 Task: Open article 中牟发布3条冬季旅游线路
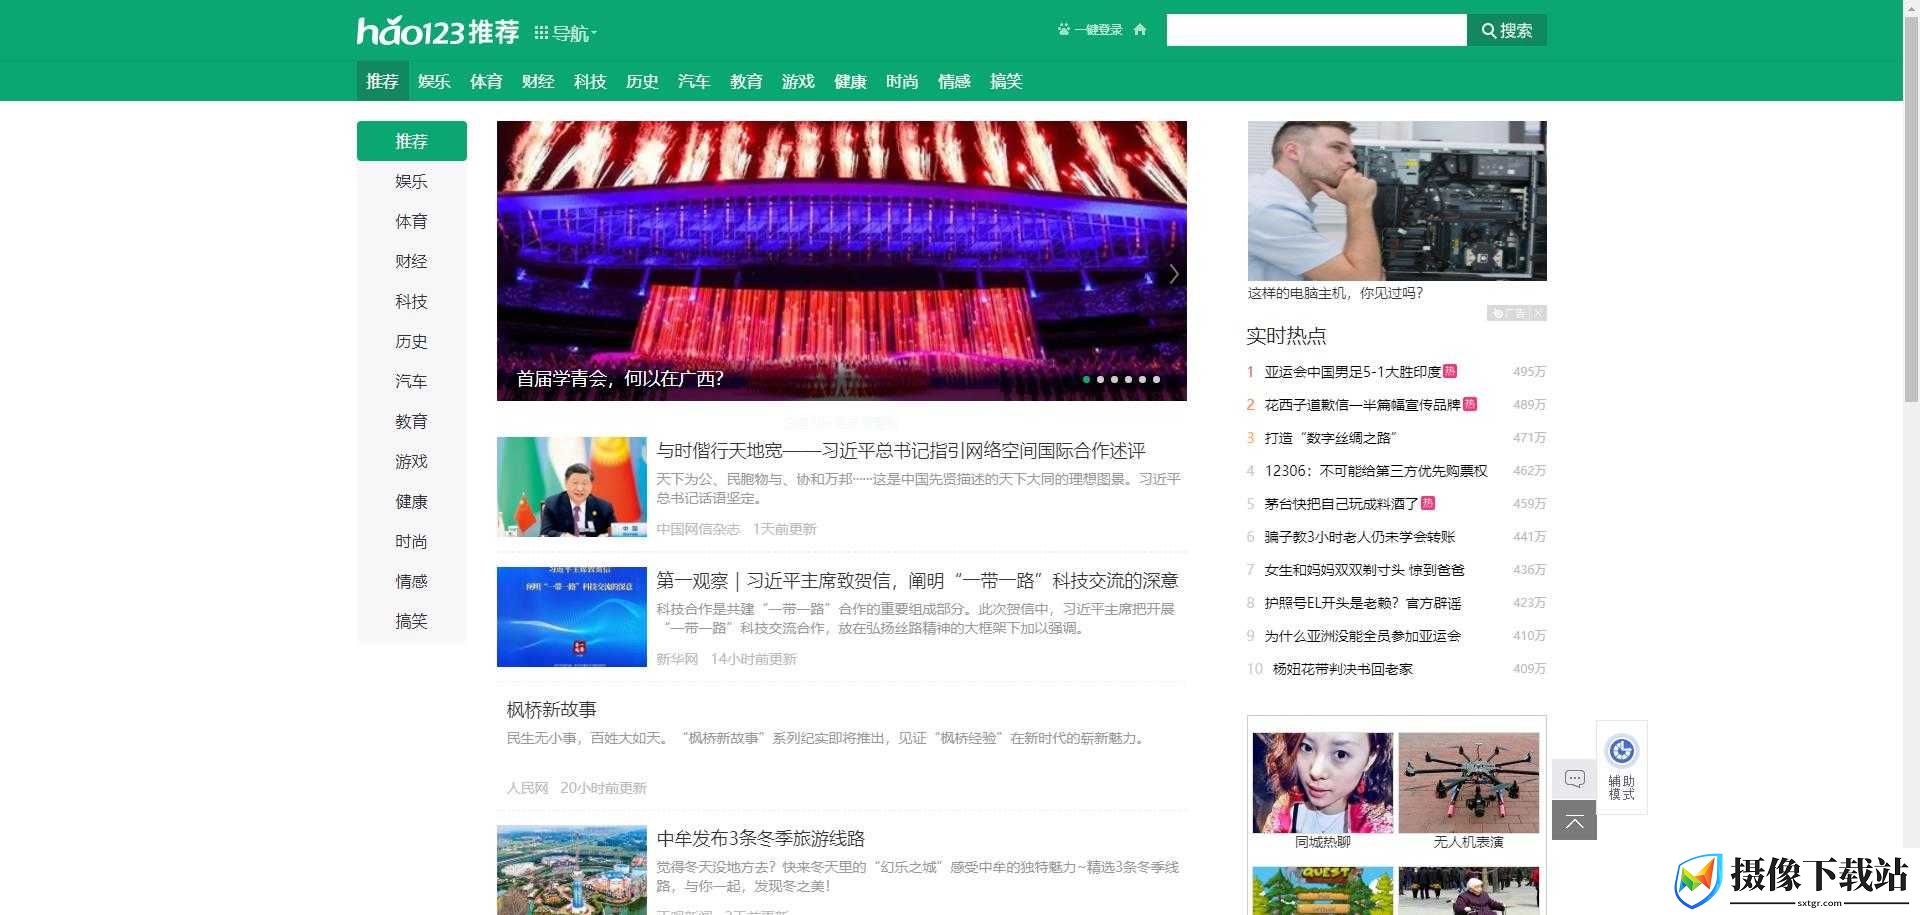tap(760, 839)
